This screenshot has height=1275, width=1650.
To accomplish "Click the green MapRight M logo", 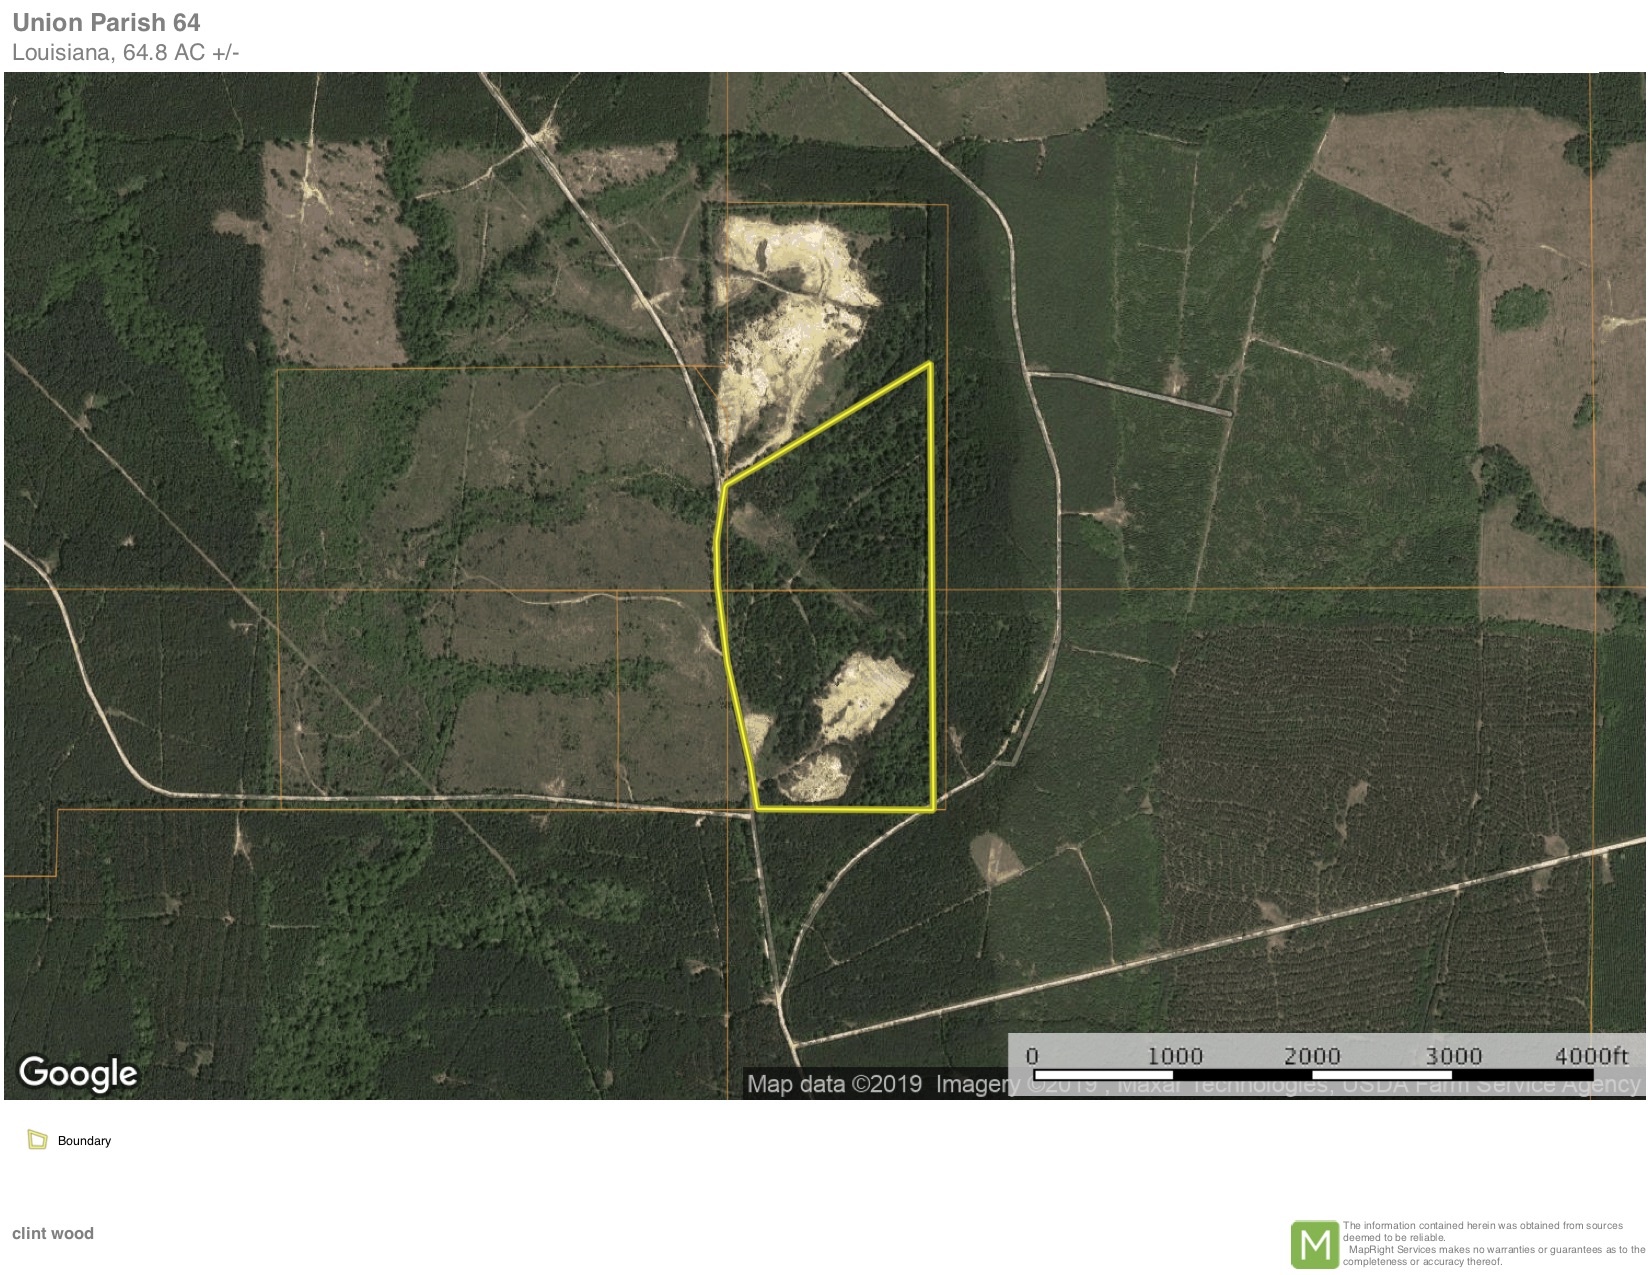I will coord(1314,1245).
